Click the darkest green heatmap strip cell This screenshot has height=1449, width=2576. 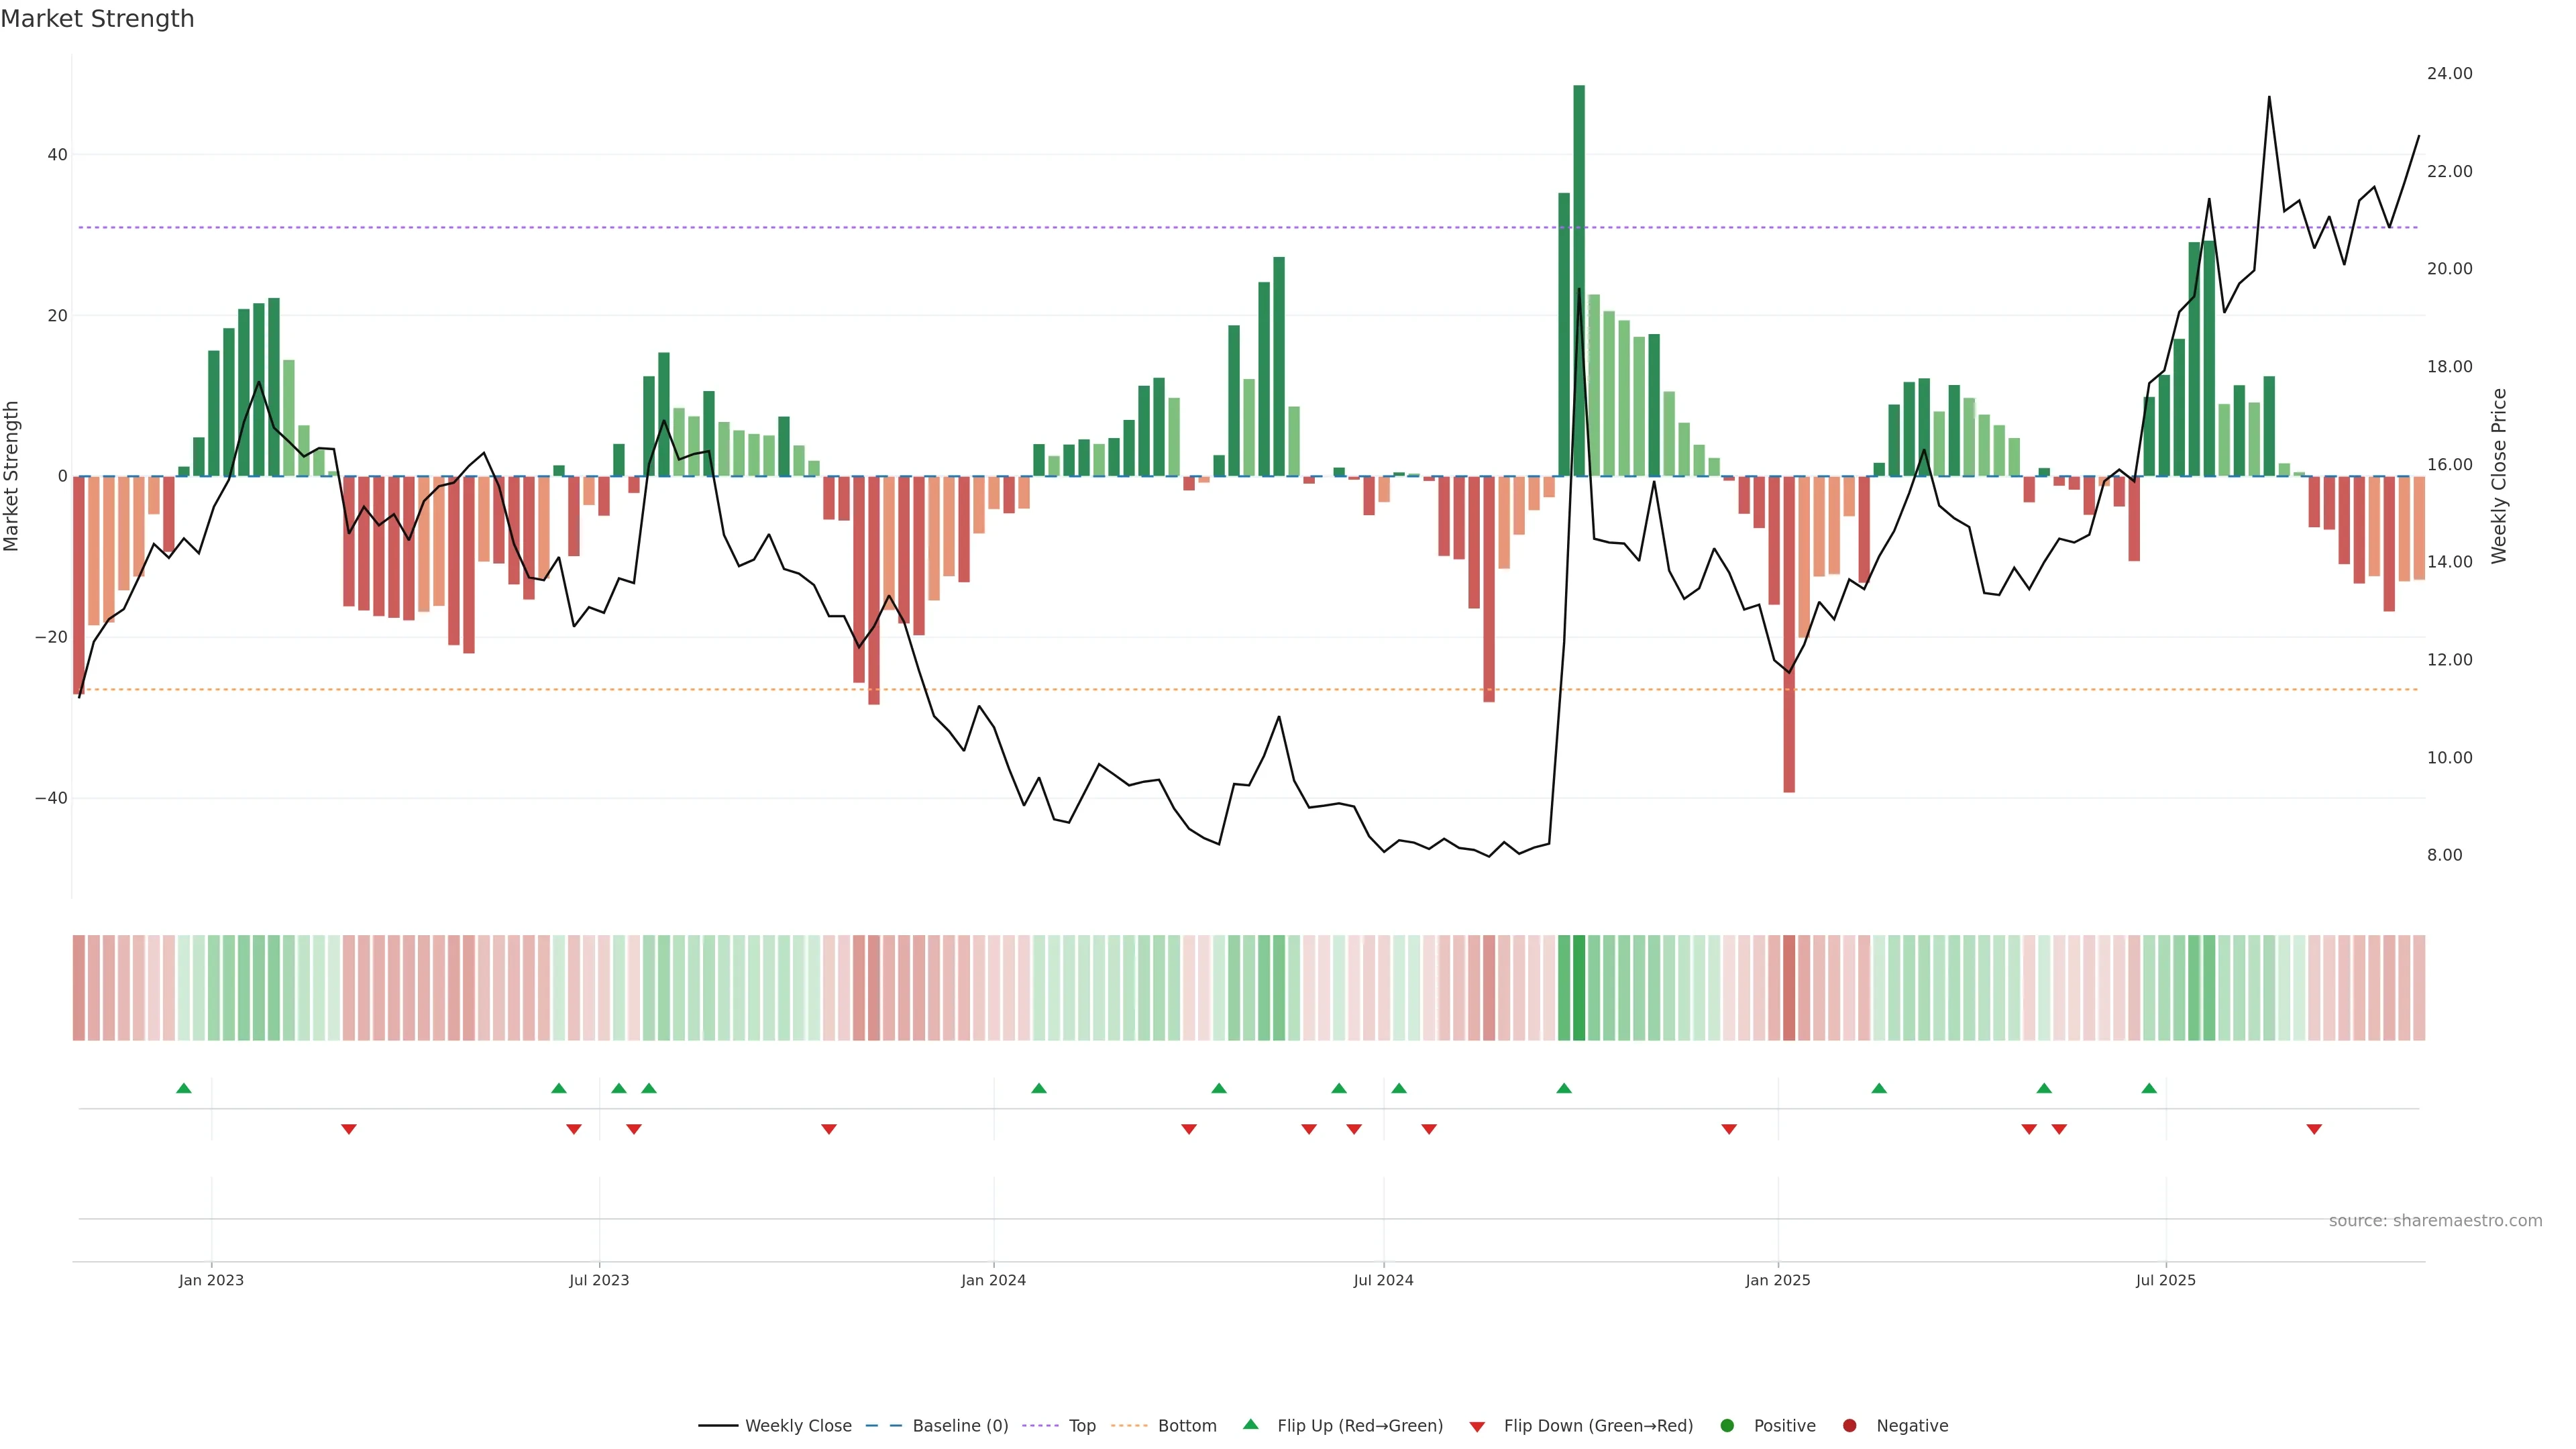tap(1579, 988)
